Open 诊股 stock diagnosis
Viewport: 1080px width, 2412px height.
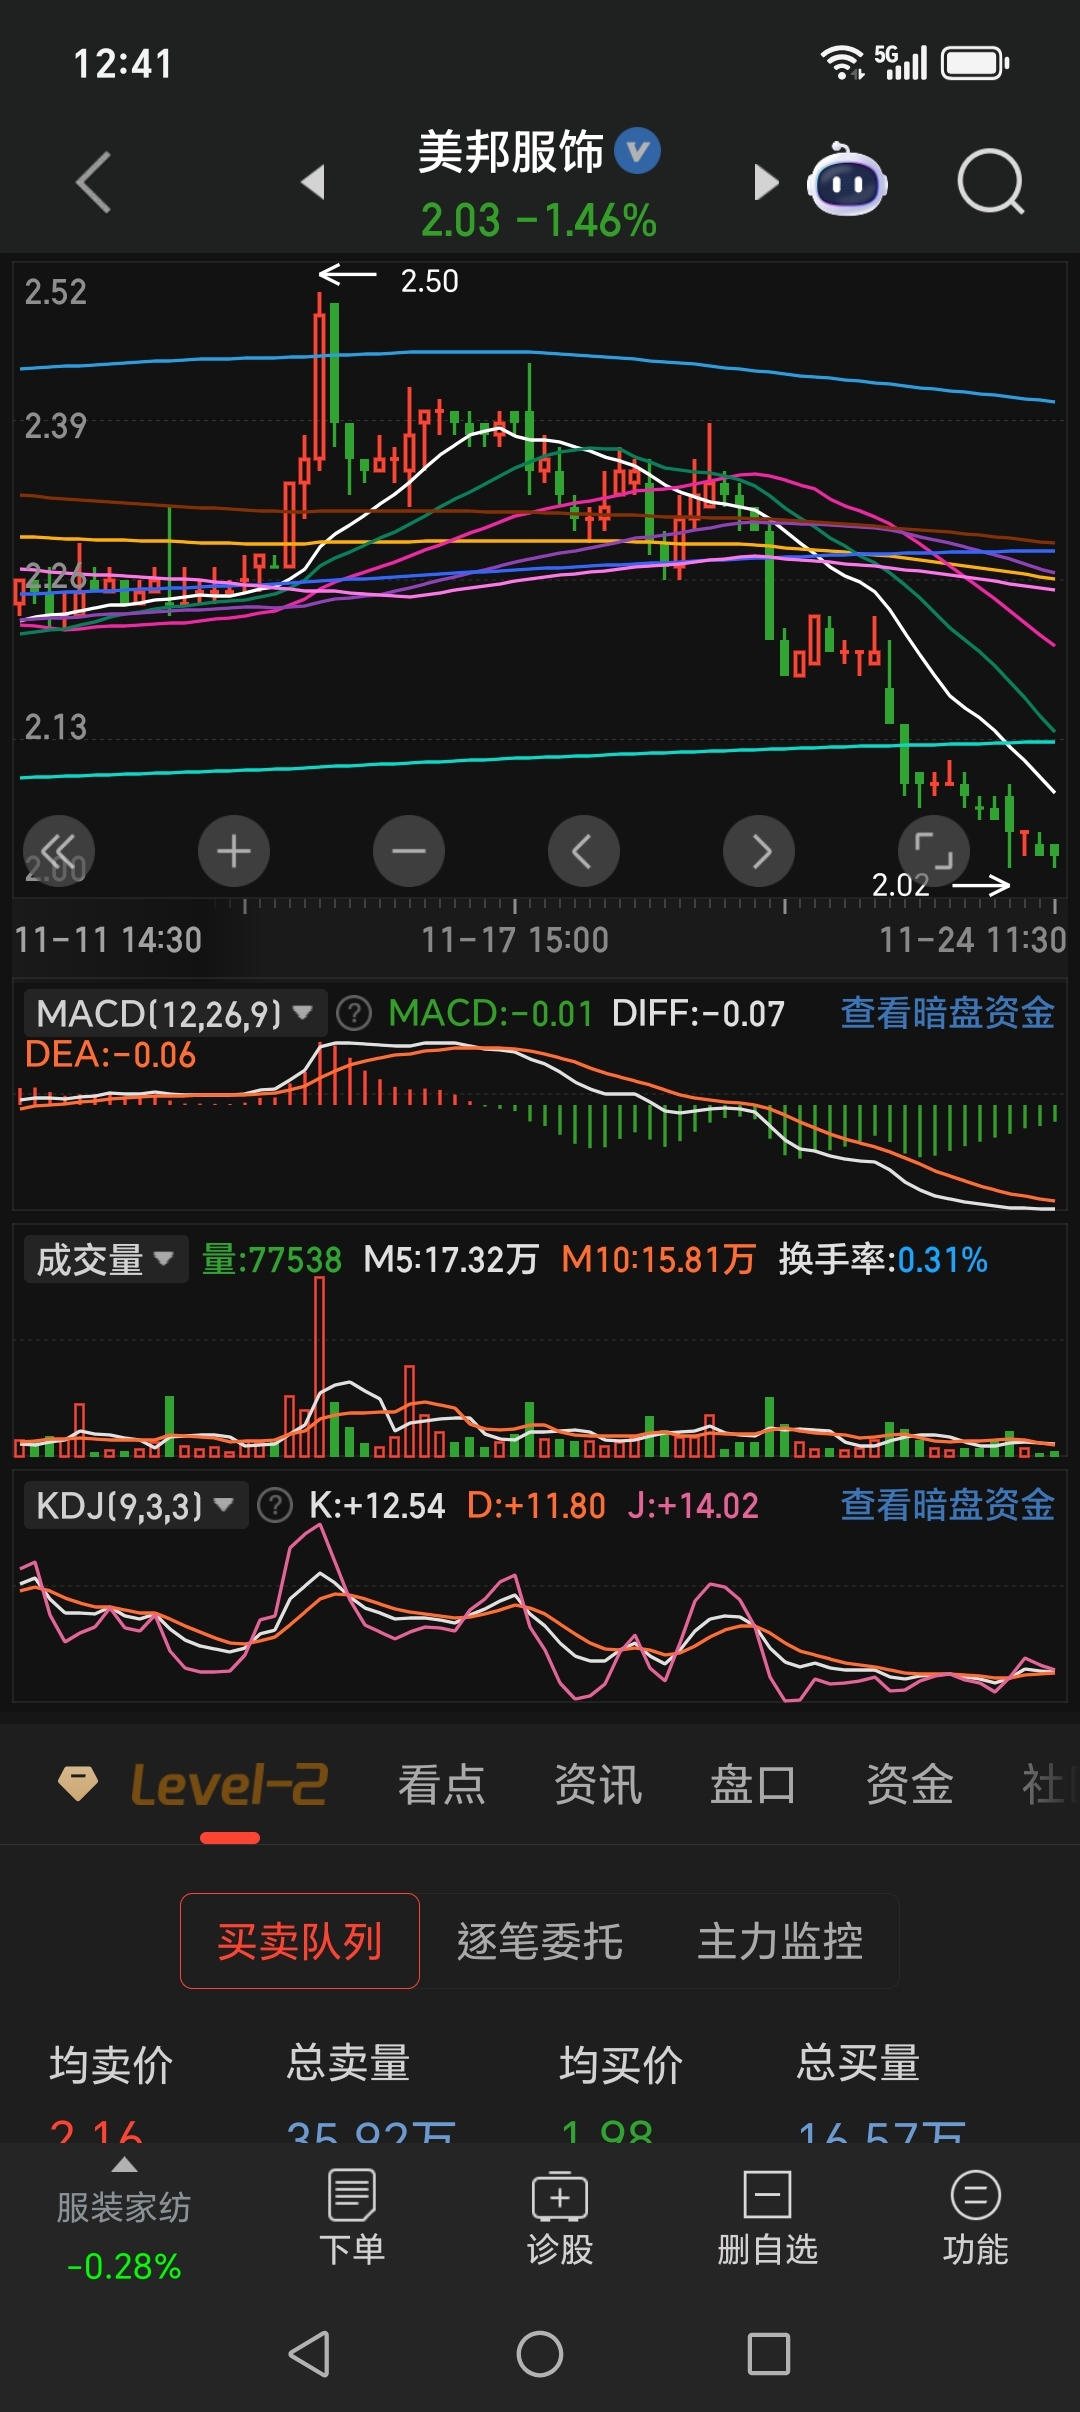(x=560, y=2217)
